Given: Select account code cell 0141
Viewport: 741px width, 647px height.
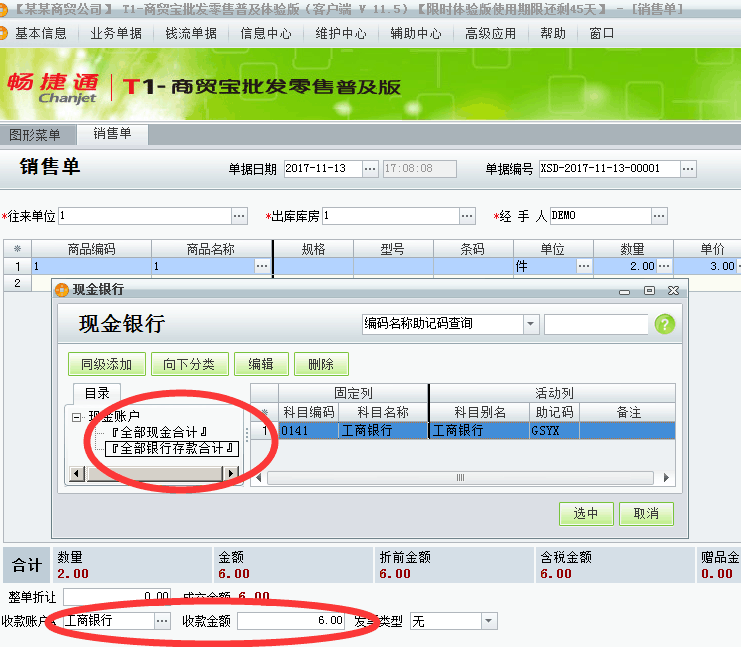Looking at the screenshot, I should pyautogui.click(x=309, y=431).
